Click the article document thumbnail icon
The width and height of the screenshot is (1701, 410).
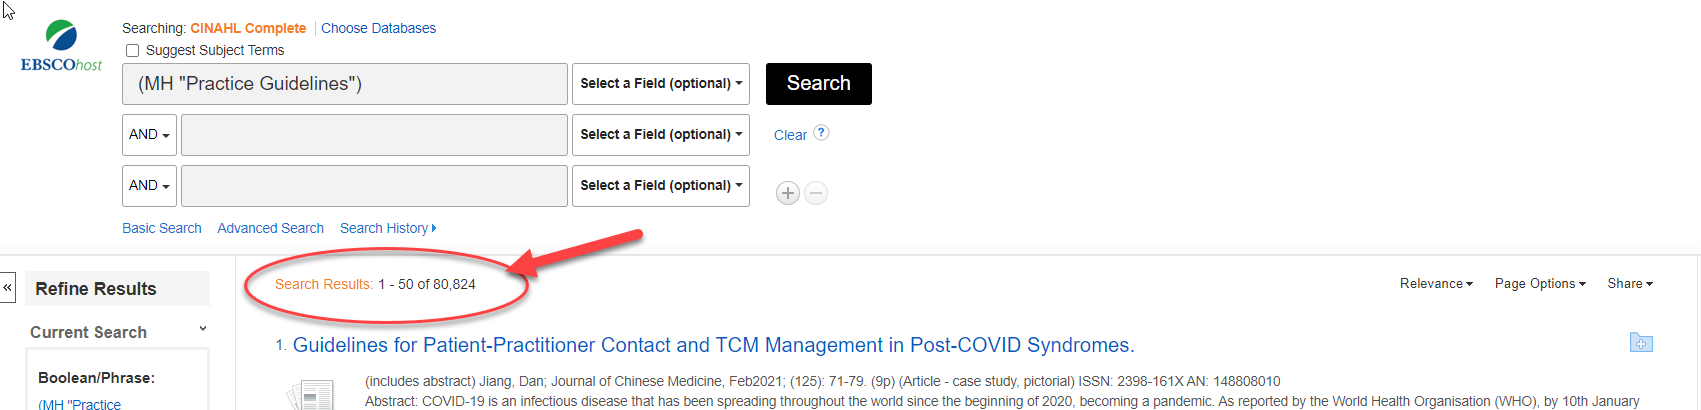(311, 394)
